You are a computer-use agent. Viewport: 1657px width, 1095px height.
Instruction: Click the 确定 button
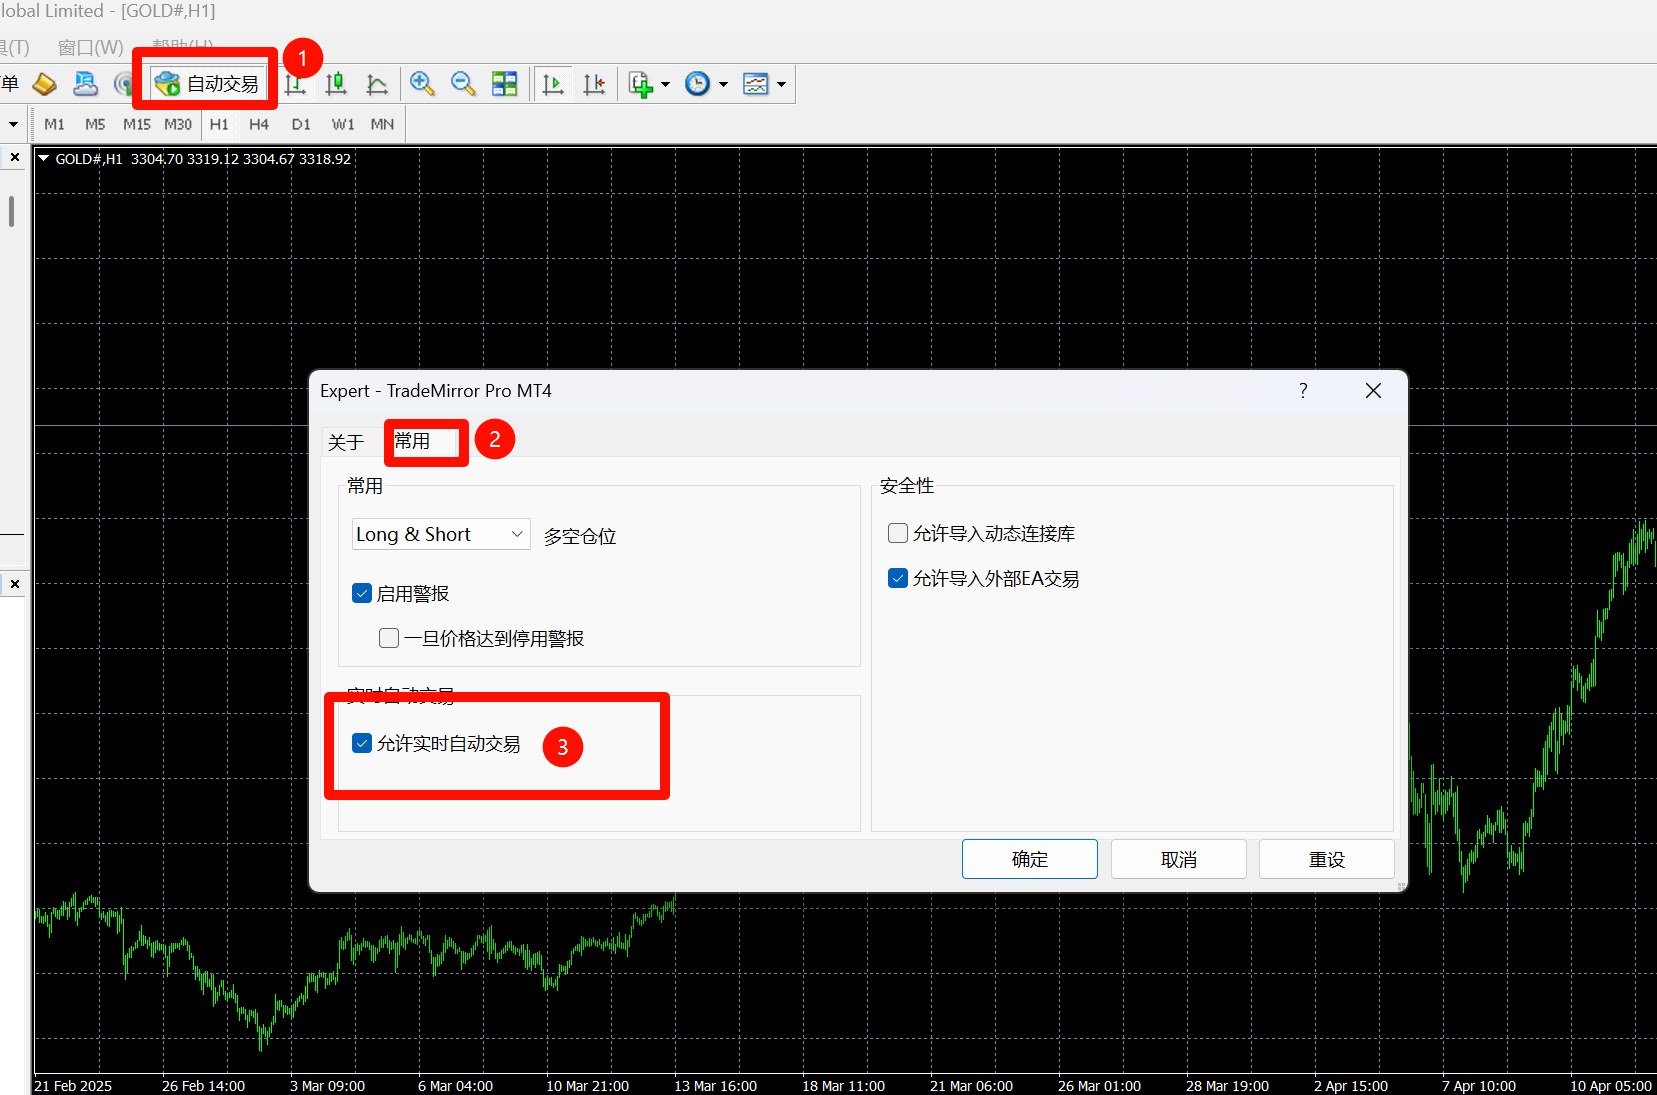1030,859
